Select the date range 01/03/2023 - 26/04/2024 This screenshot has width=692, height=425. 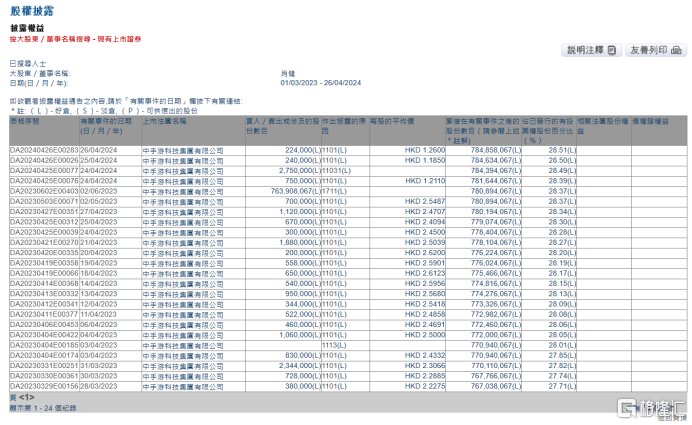[321, 83]
